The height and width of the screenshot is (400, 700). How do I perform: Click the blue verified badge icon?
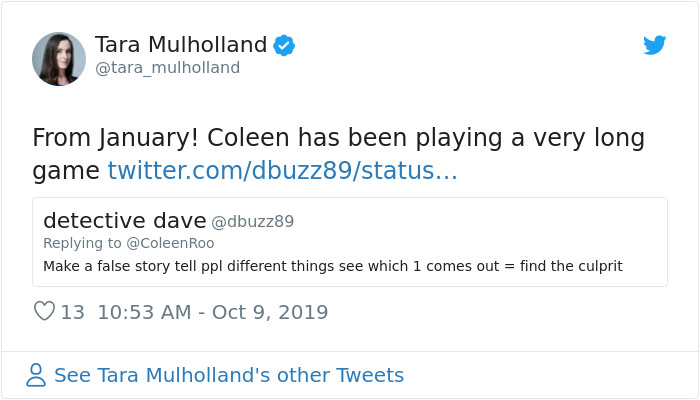284,45
